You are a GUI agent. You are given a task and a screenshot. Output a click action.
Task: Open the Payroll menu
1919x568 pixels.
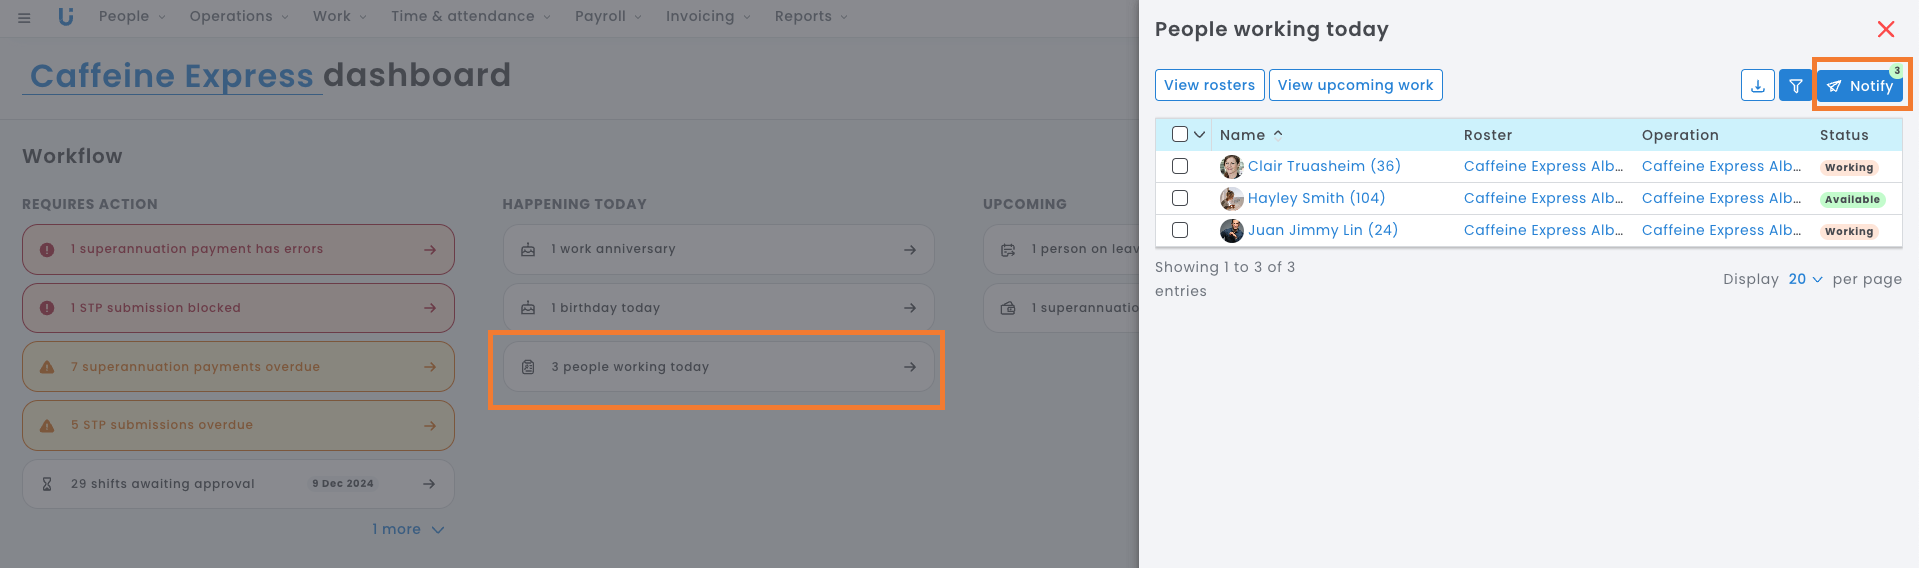coord(608,17)
